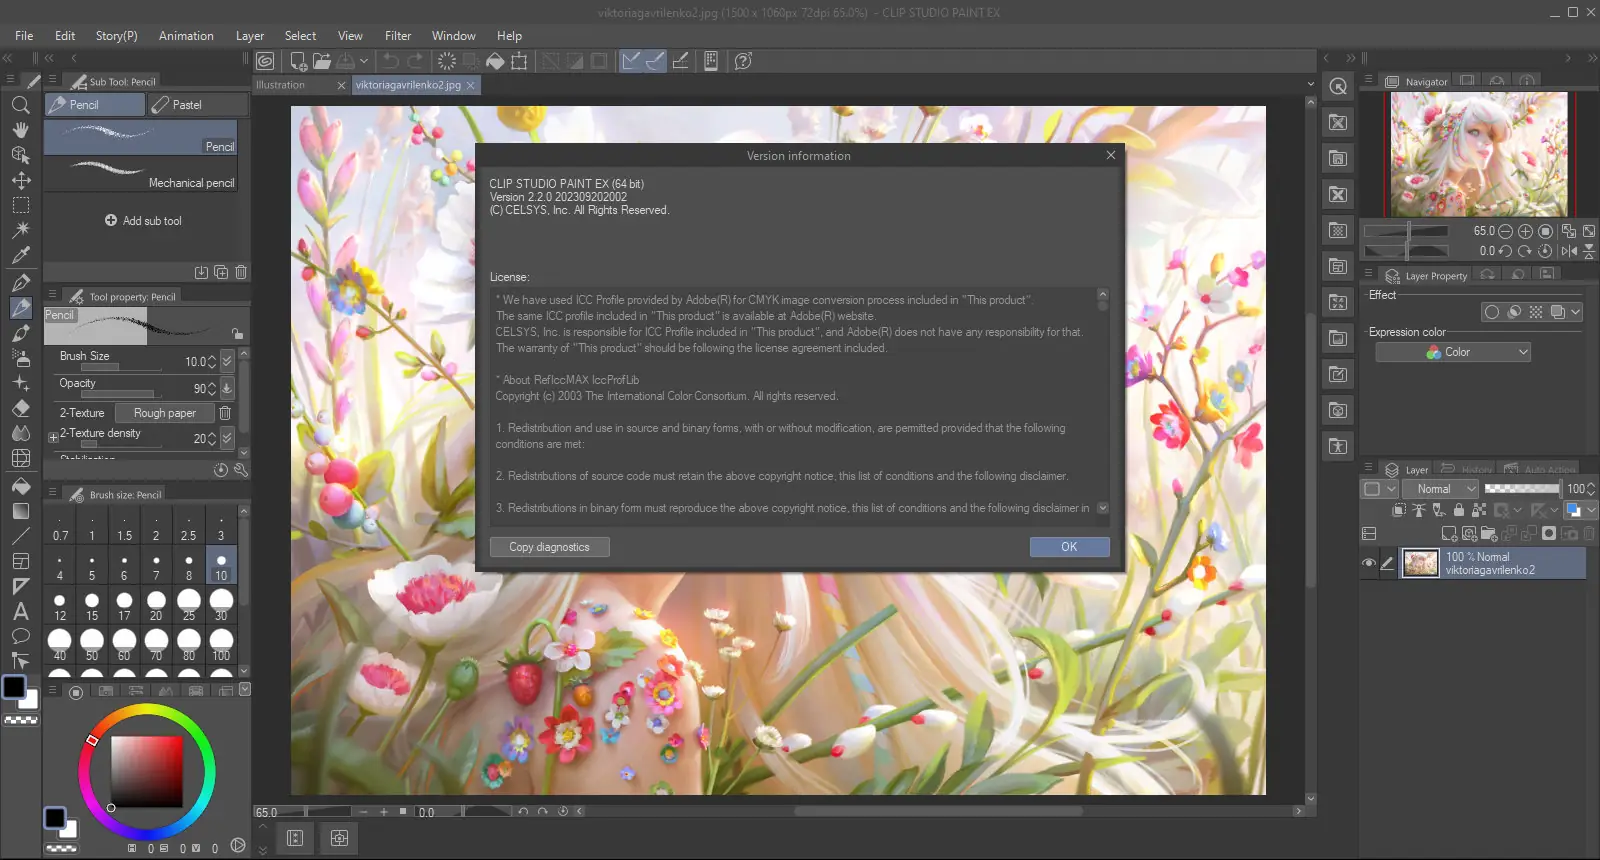Open the Animation menu
This screenshot has height=860, width=1600.
(186, 36)
